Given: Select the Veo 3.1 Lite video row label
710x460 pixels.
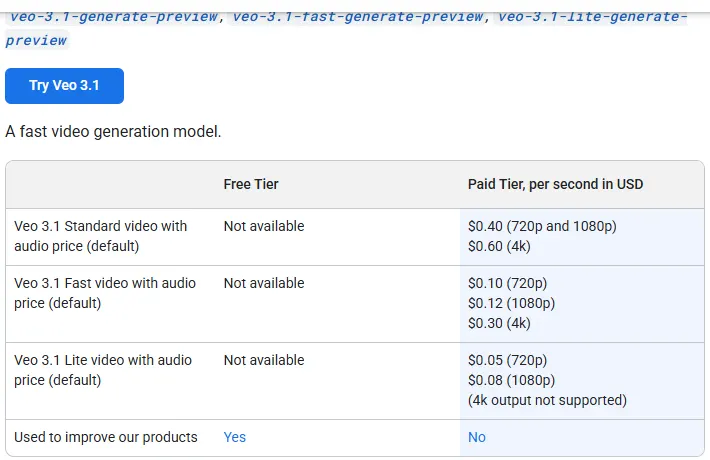Looking at the screenshot, I should coord(103,370).
